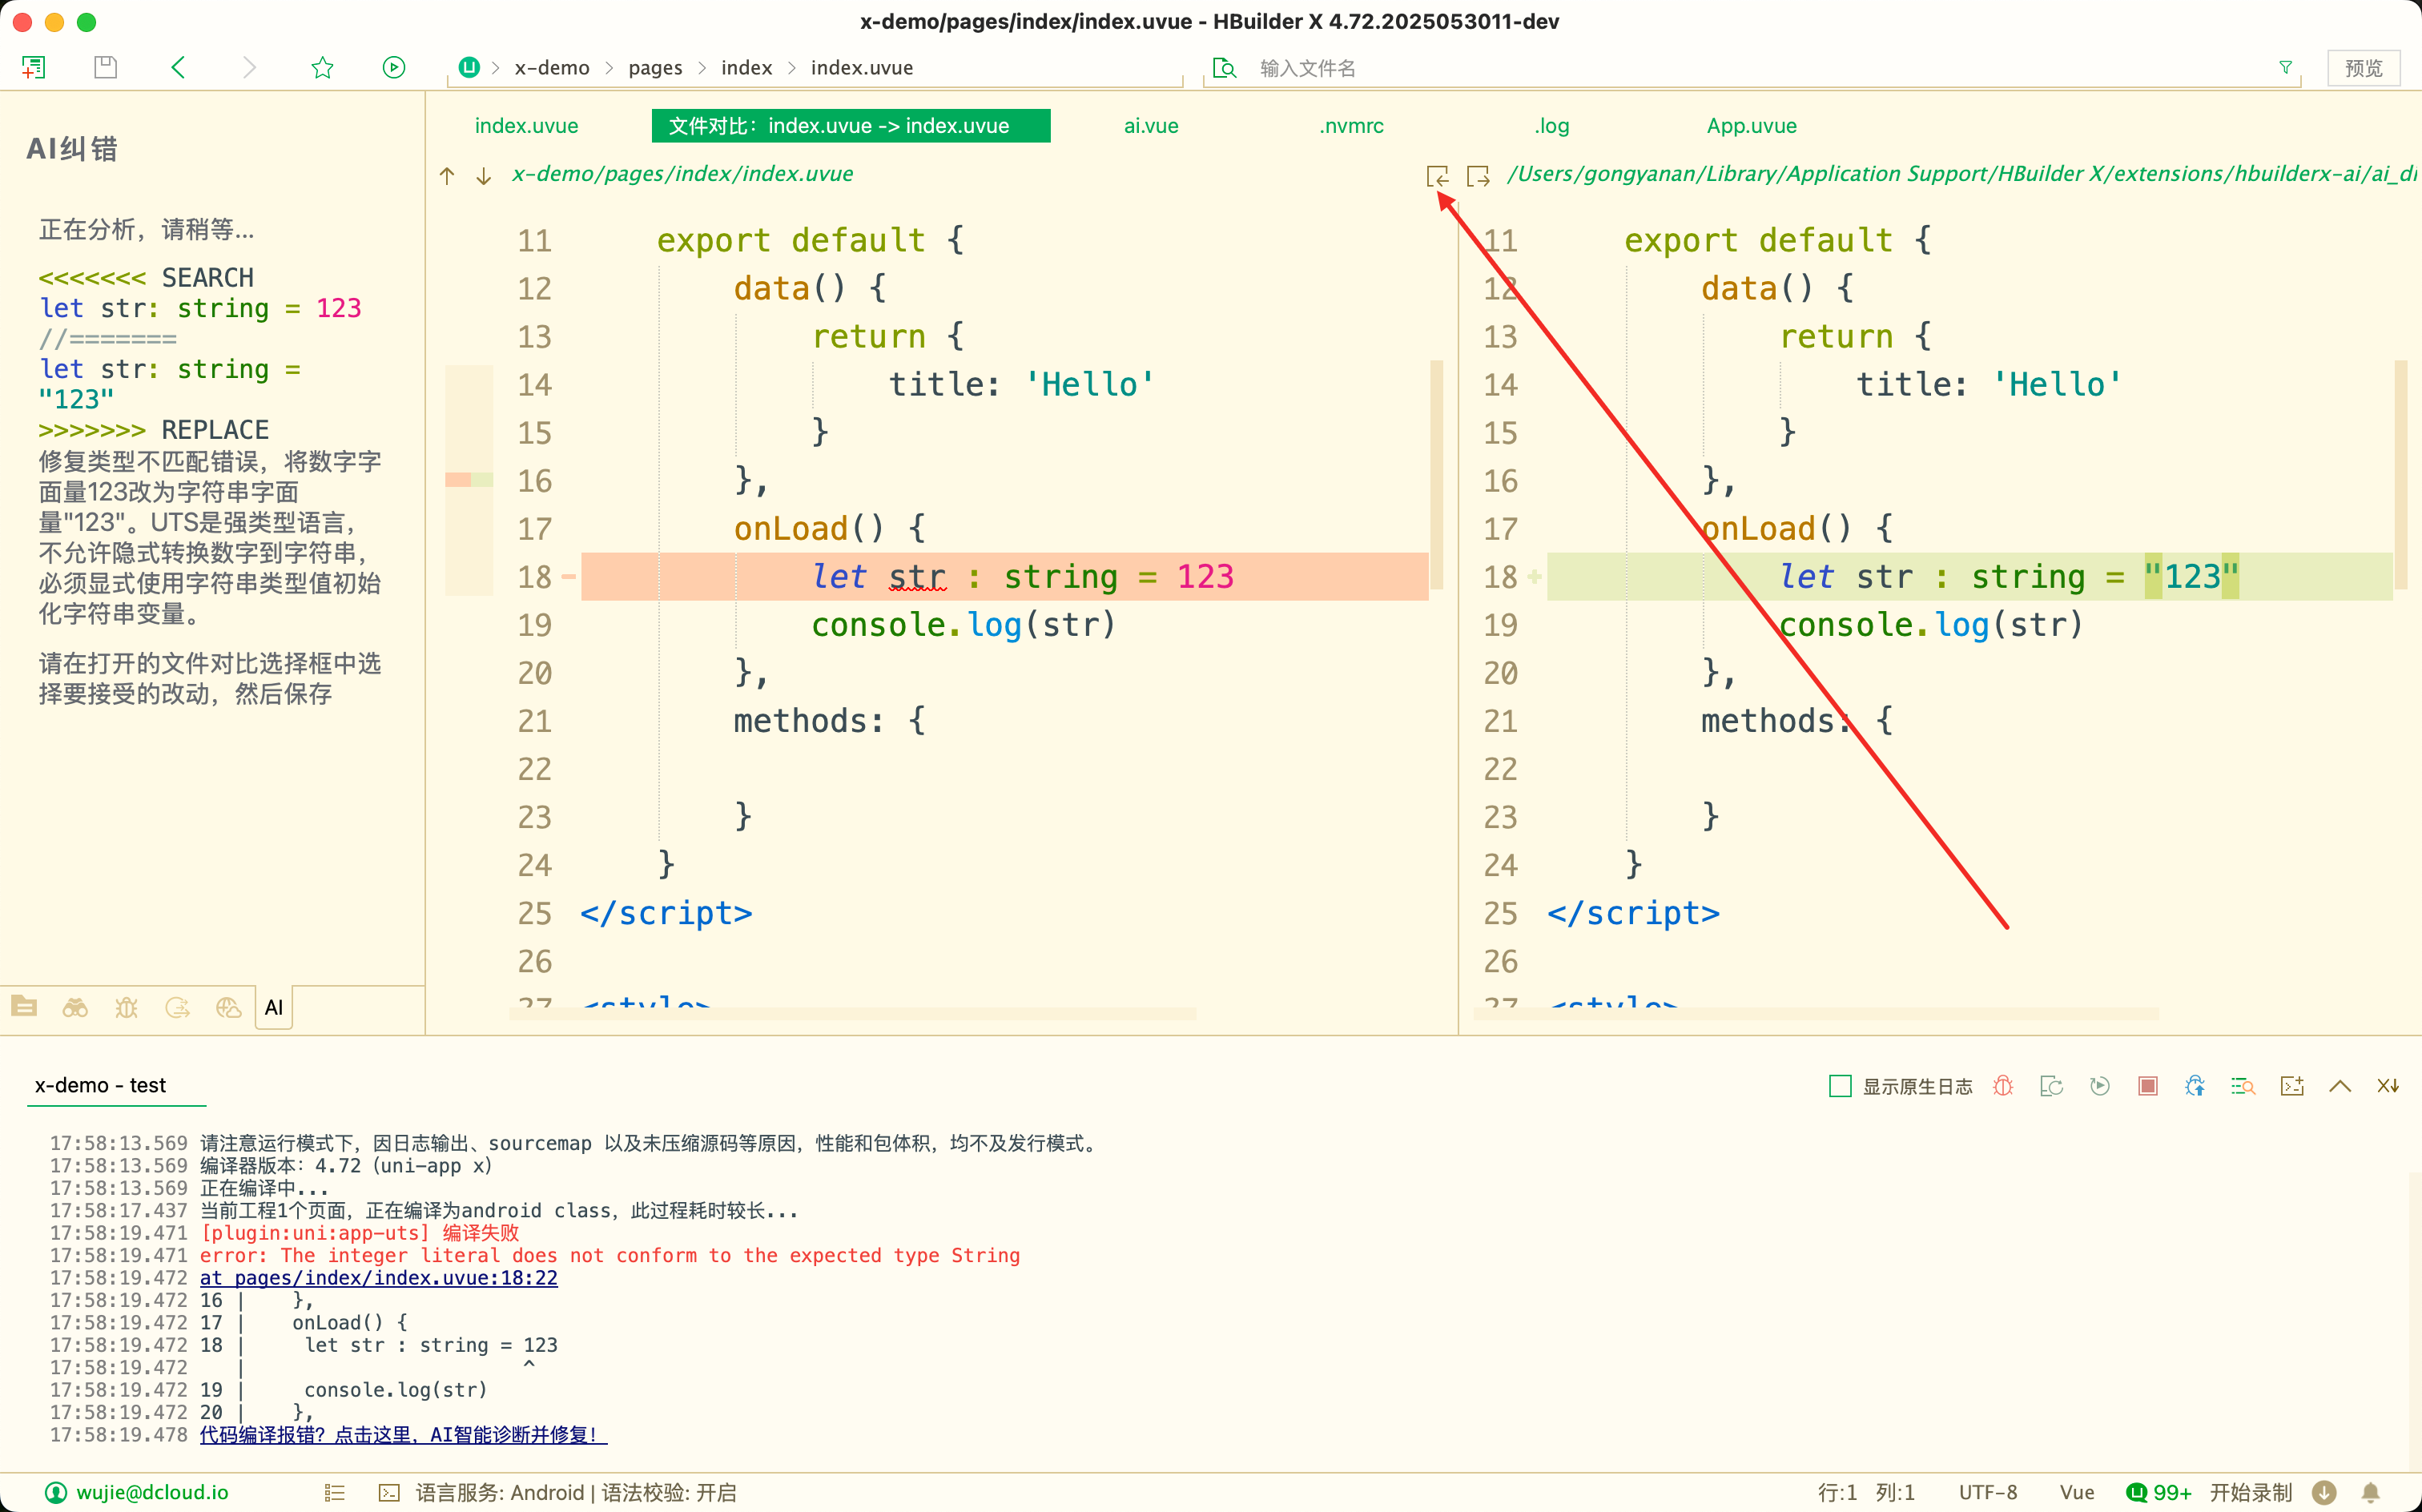The width and height of the screenshot is (2422, 1512).
Task: Click the new file icon in toolbar
Action: point(33,67)
